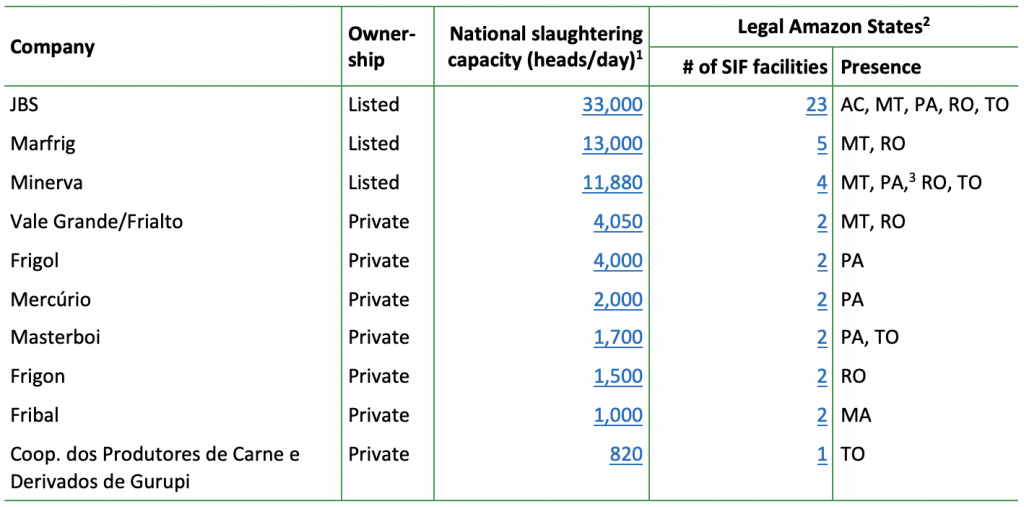Click the Company column header
The height and width of the screenshot is (507, 1024).
point(52,47)
